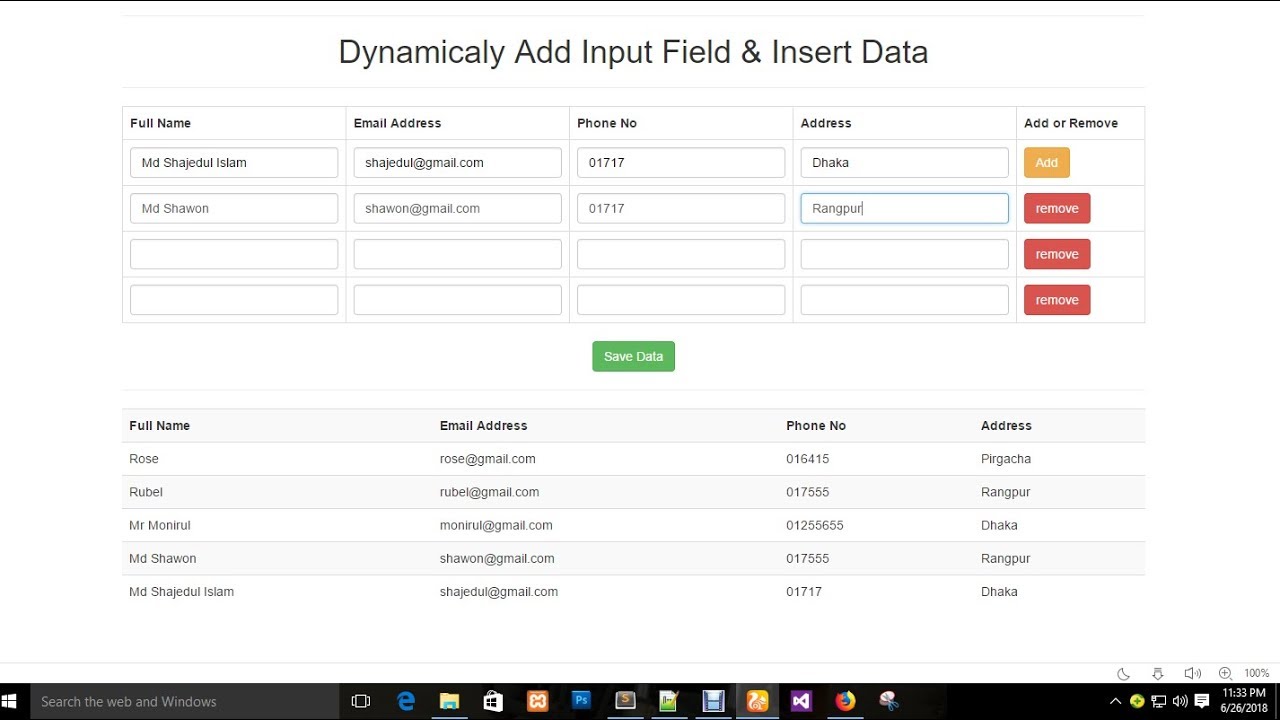Screen dimensions: 1280x720
Task: Open Photoshop from the taskbar
Action: (x=581, y=701)
